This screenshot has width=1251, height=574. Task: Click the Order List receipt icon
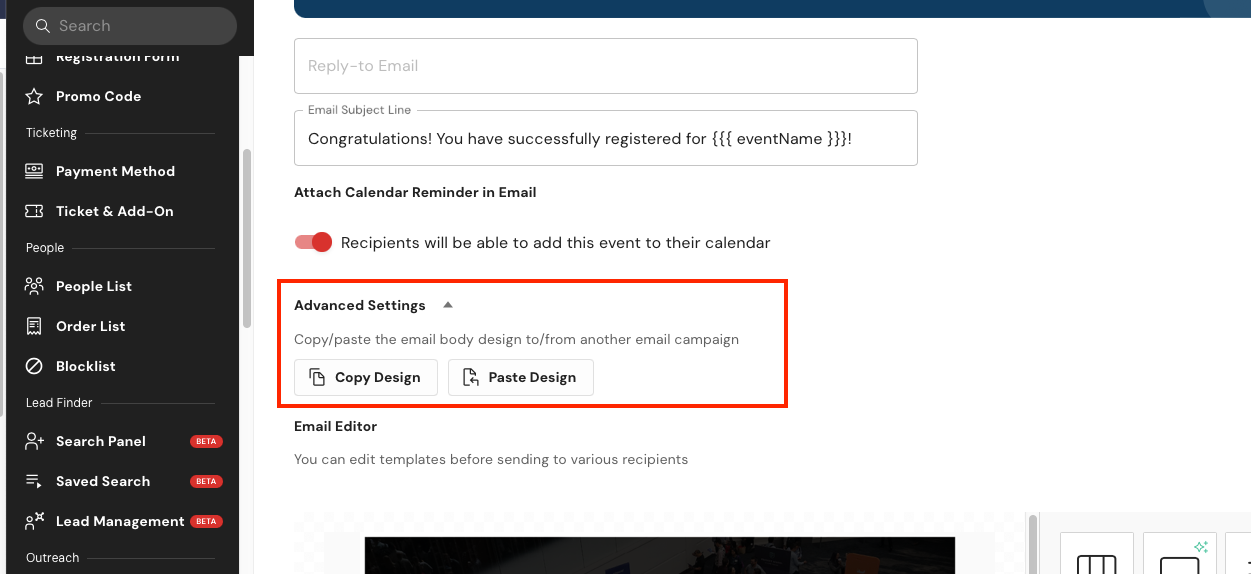coord(34,326)
